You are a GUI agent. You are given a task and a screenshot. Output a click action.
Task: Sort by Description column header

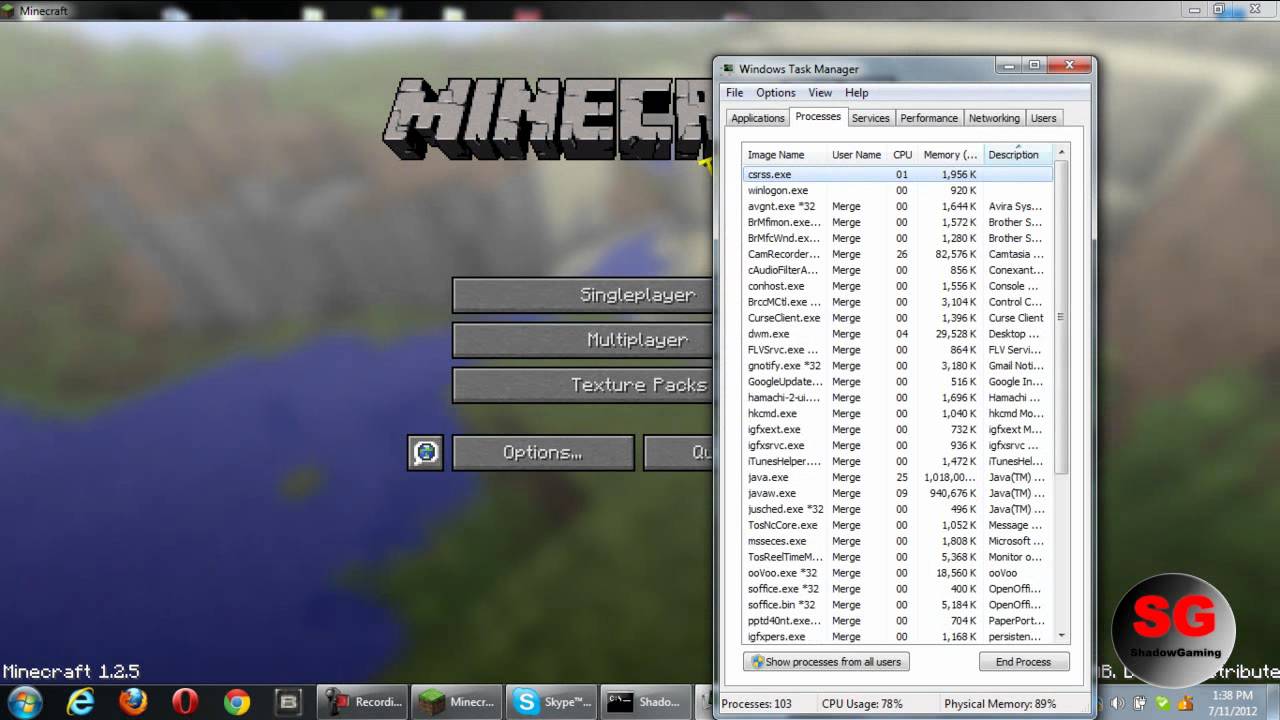click(x=1018, y=155)
